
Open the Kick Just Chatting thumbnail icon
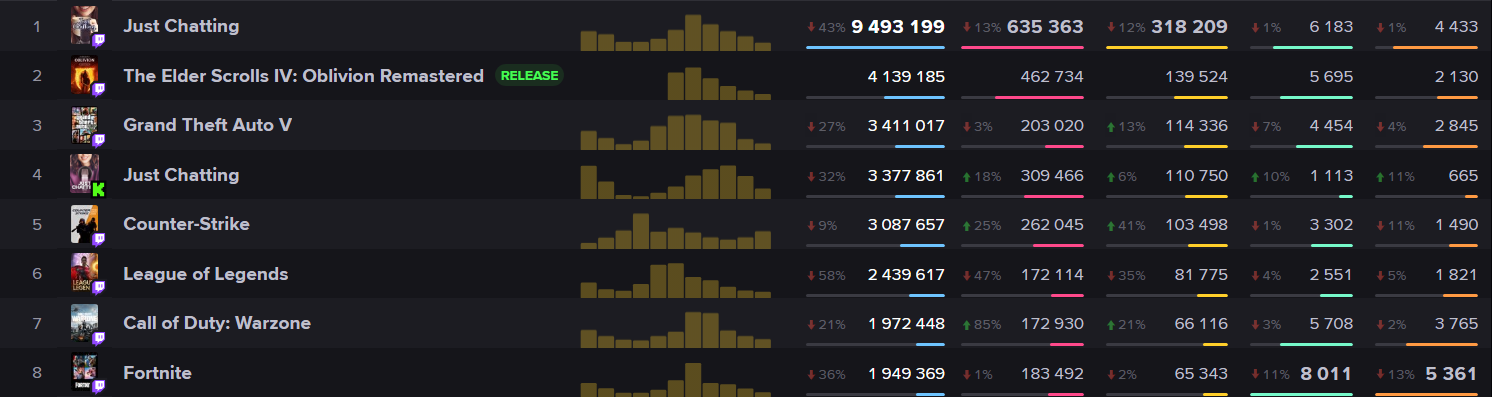coord(85,174)
